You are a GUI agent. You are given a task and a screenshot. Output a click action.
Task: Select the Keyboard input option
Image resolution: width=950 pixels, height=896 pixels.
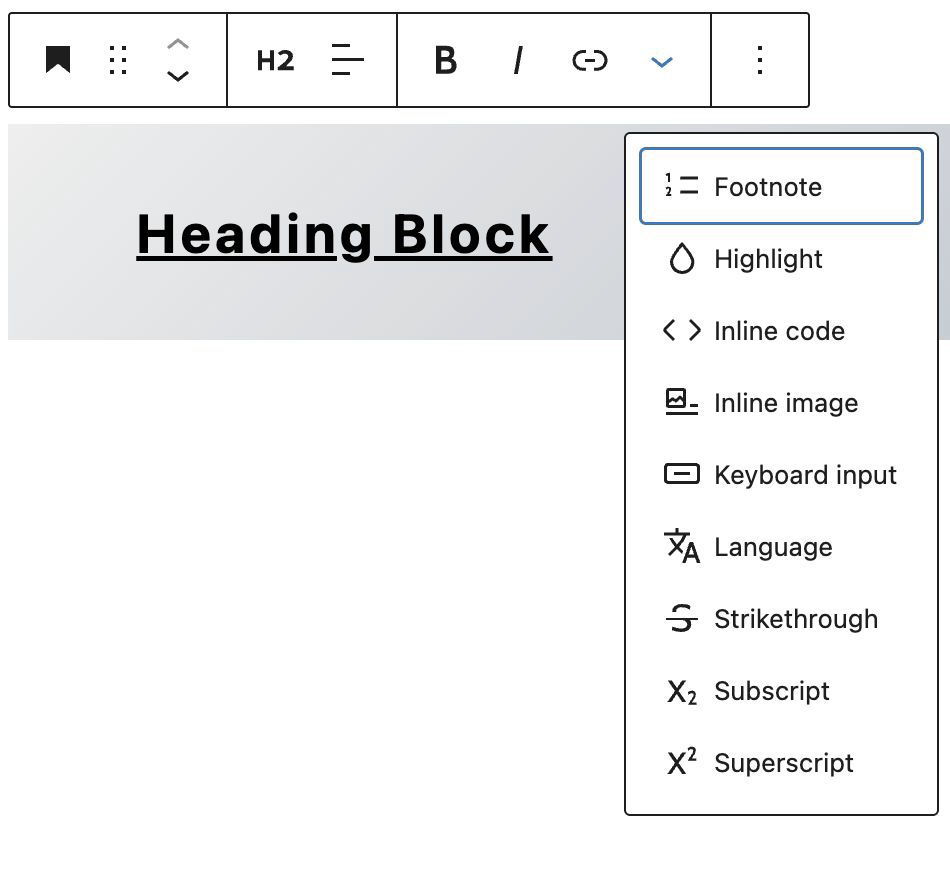click(781, 474)
